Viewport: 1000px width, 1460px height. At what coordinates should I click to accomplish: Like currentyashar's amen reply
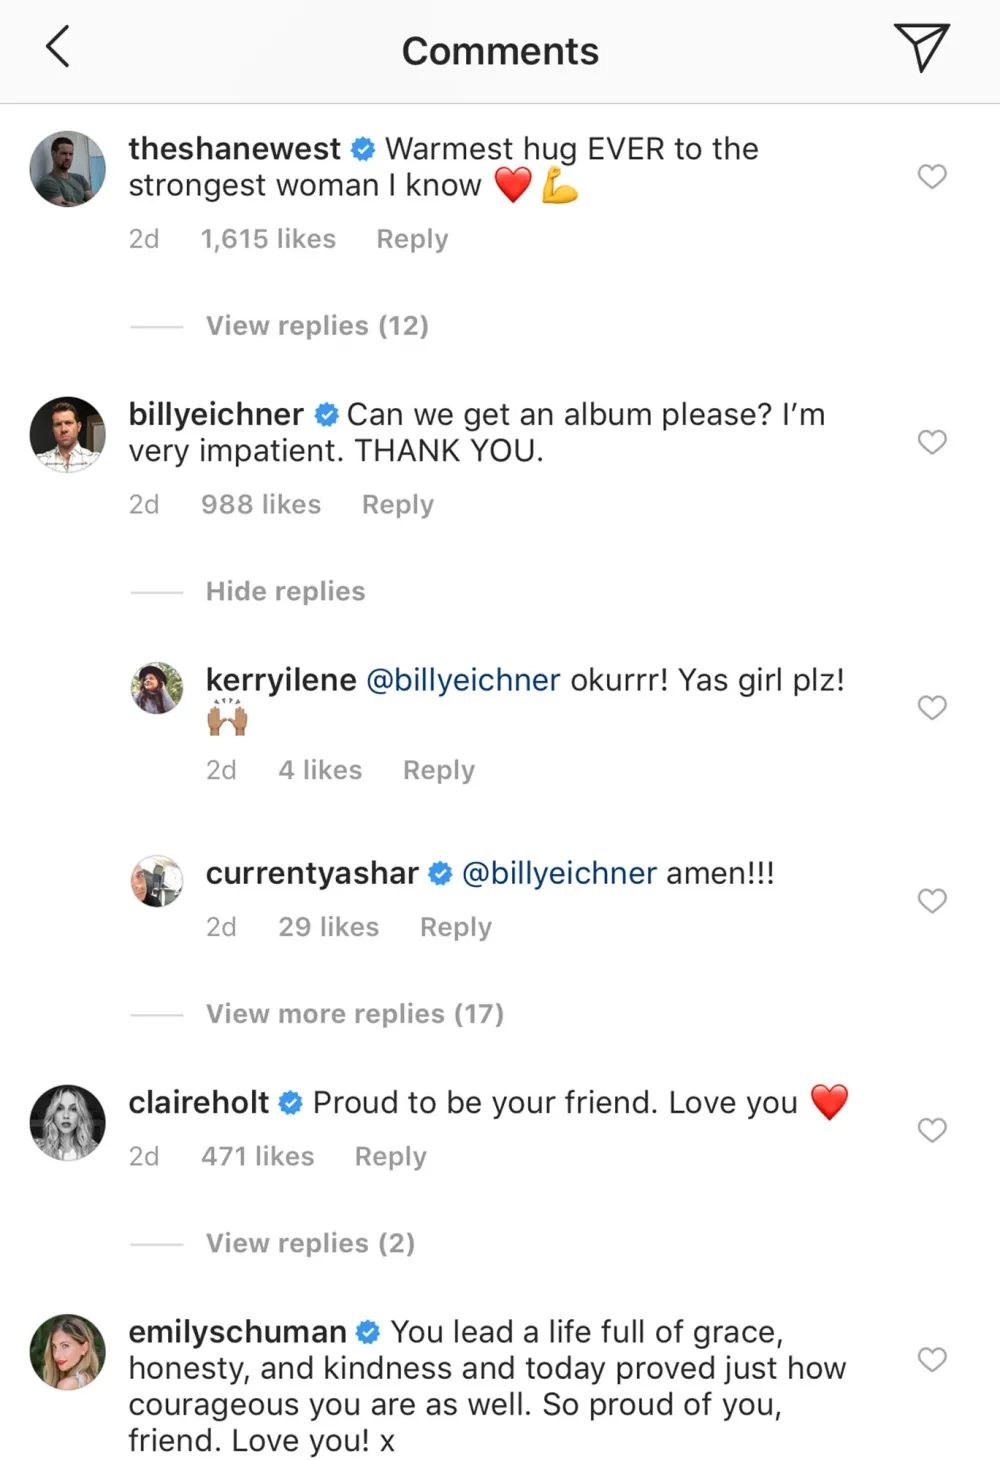[x=932, y=901]
